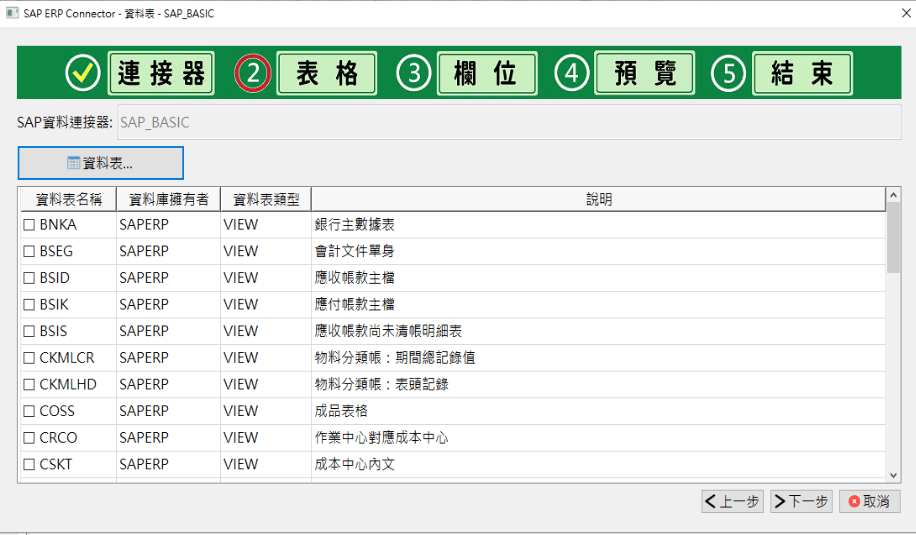Click VIEW type cell in CKMLCR row
916x535 pixels.
[266, 357]
